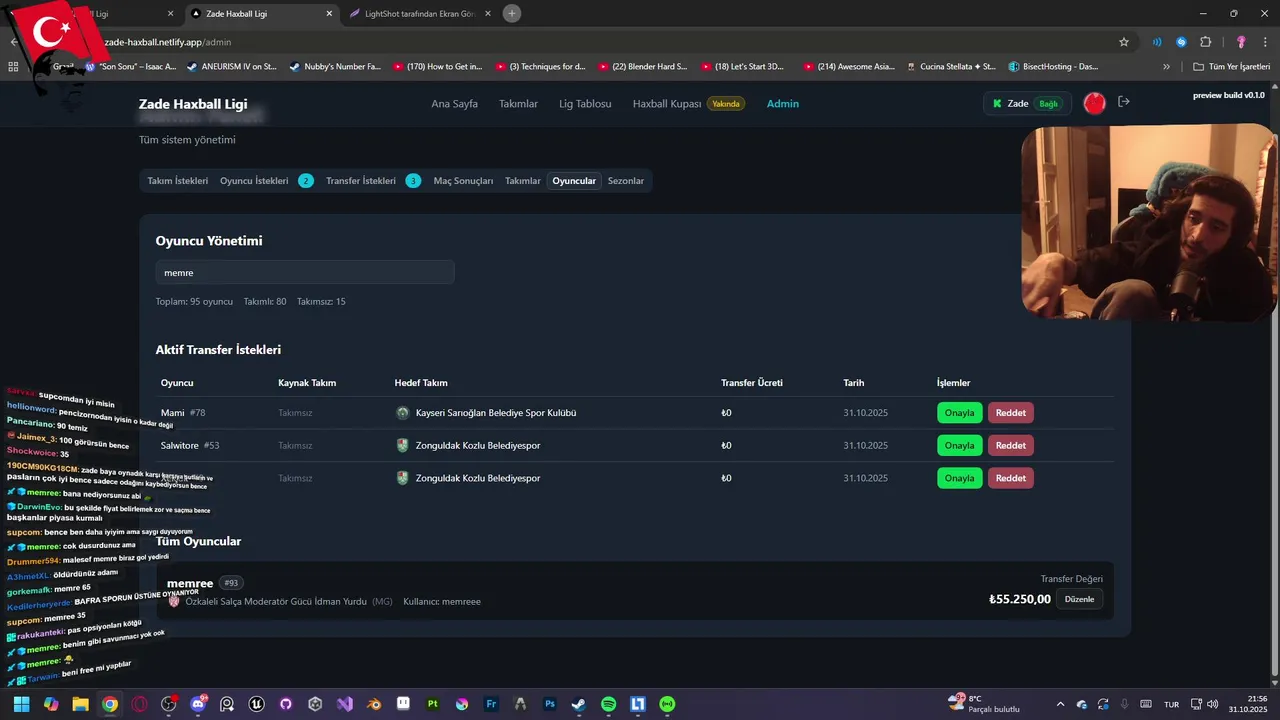The image size is (1280, 720).
Task: Click the Zade Haxball Ligi site title
Action: [193, 104]
